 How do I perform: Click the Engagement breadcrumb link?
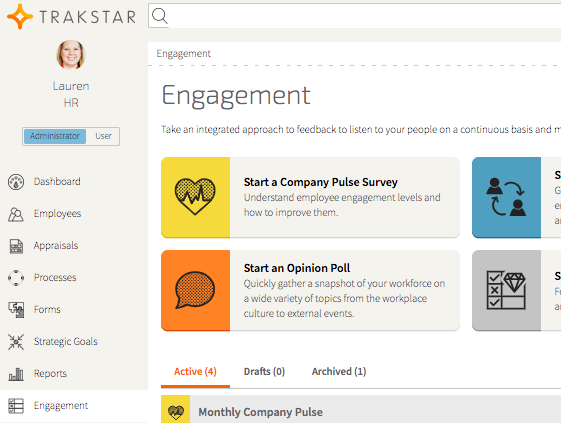pos(184,54)
